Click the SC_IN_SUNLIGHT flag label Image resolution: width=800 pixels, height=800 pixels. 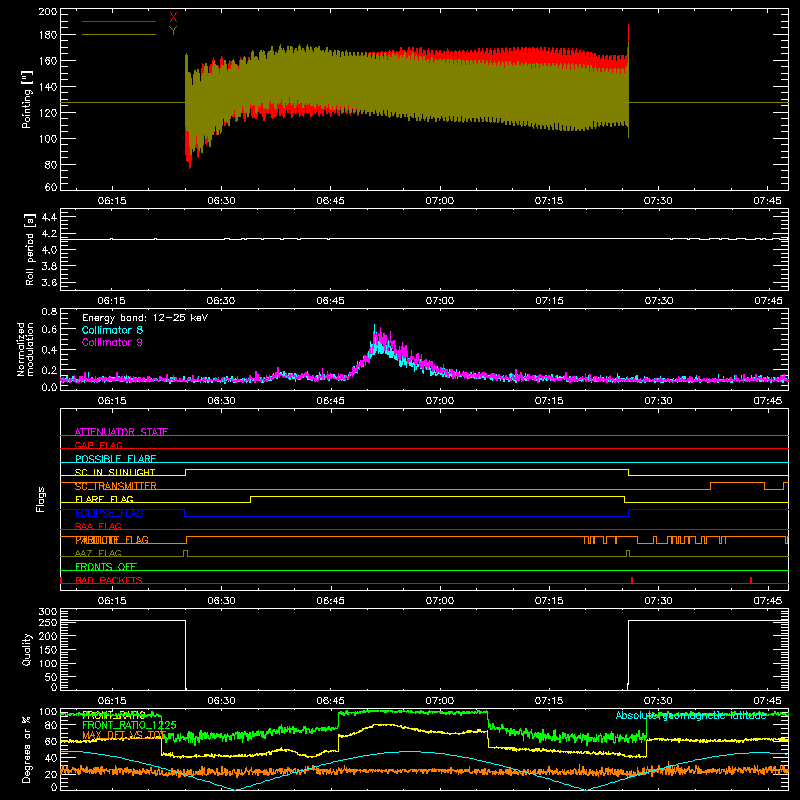tap(115, 472)
